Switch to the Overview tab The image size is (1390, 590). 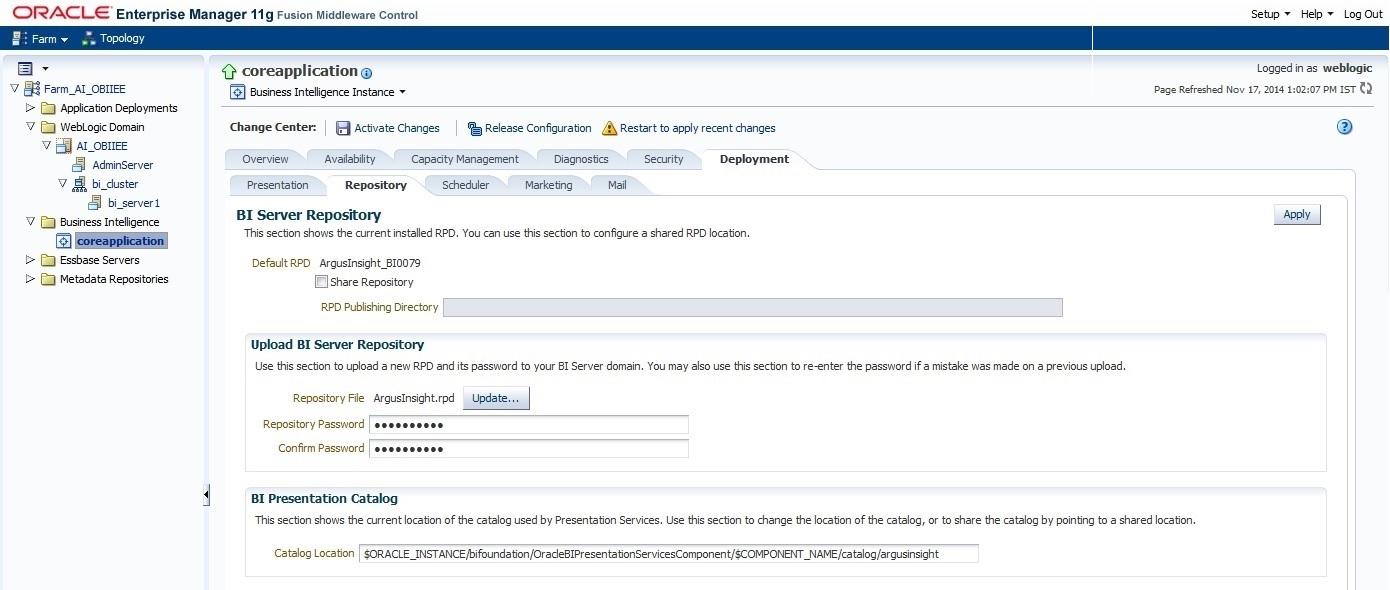[265, 159]
